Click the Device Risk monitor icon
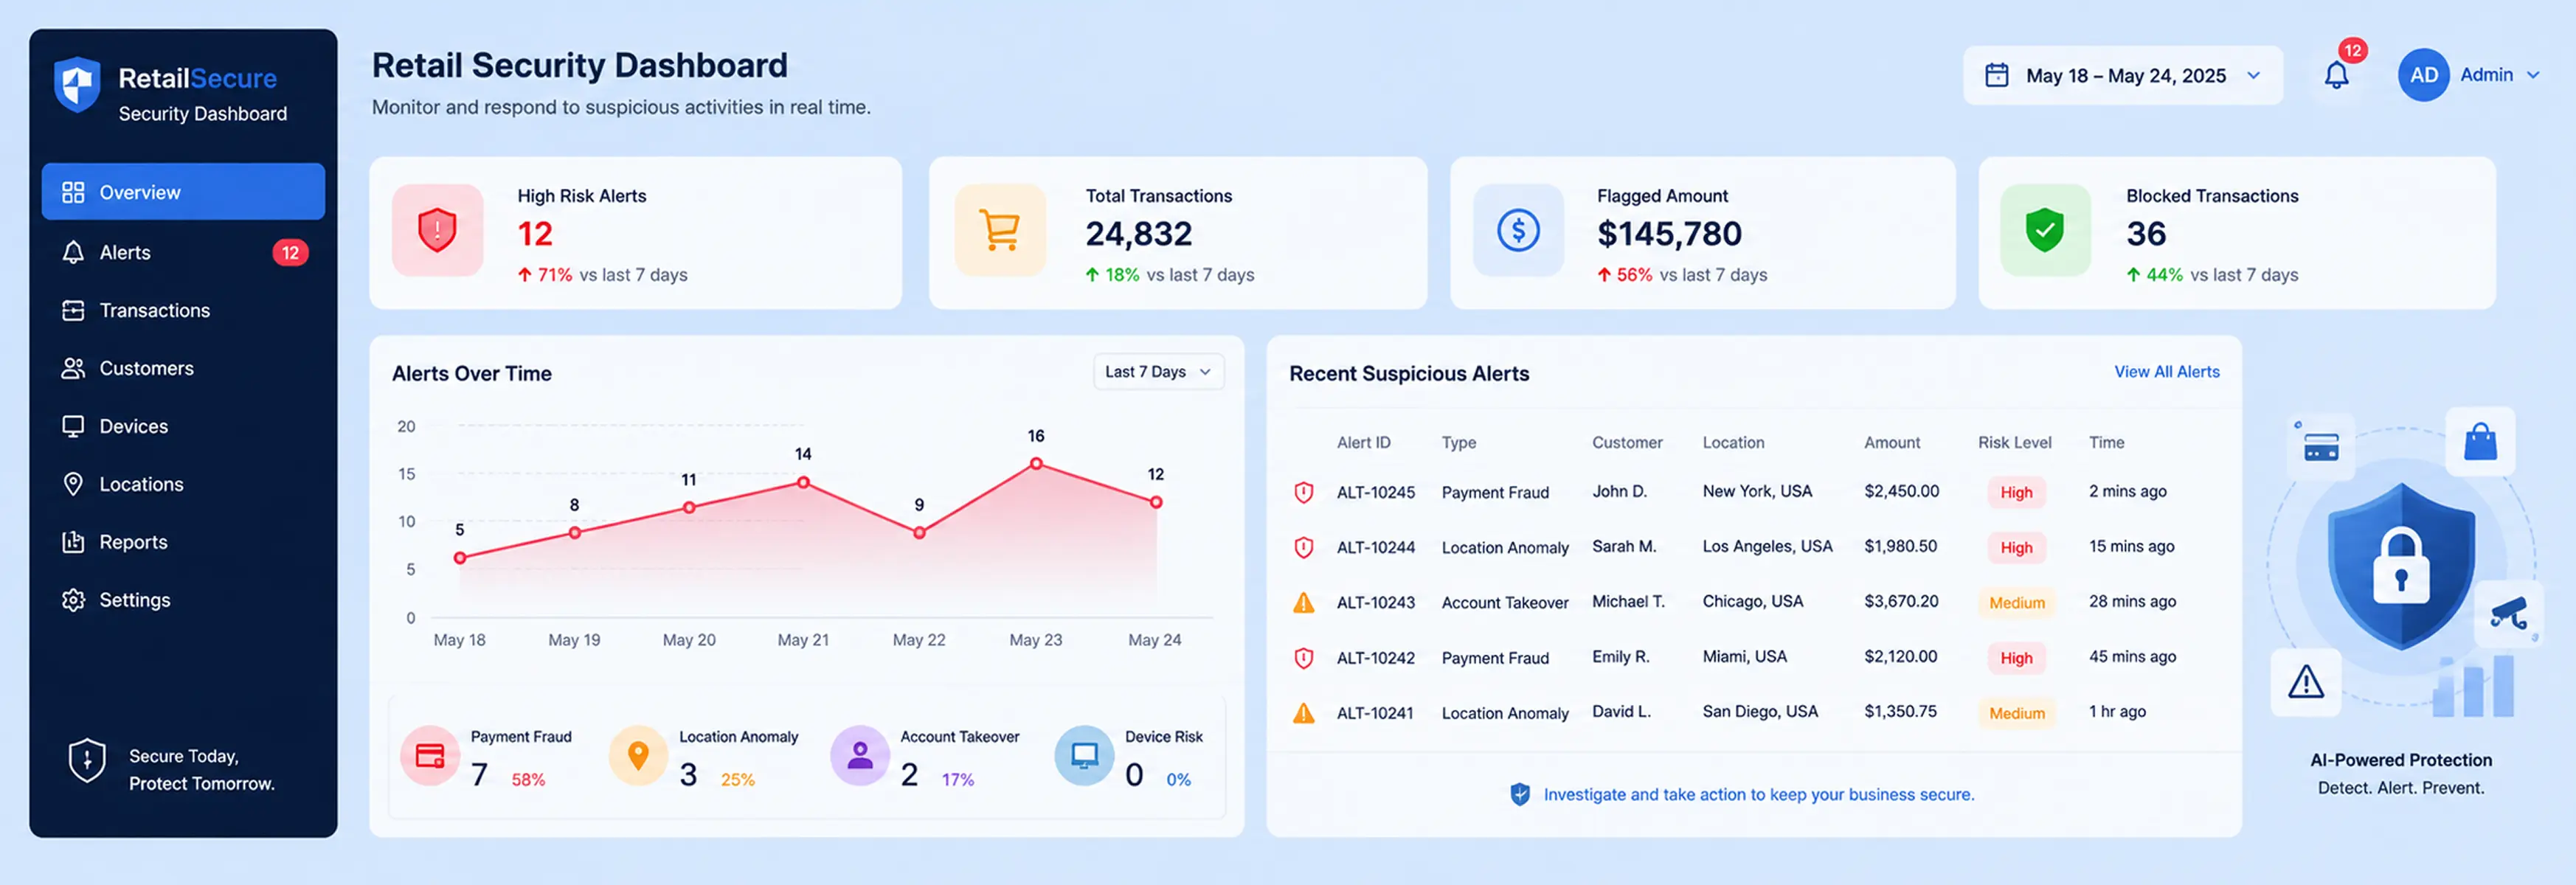 pyautogui.click(x=1084, y=755)
